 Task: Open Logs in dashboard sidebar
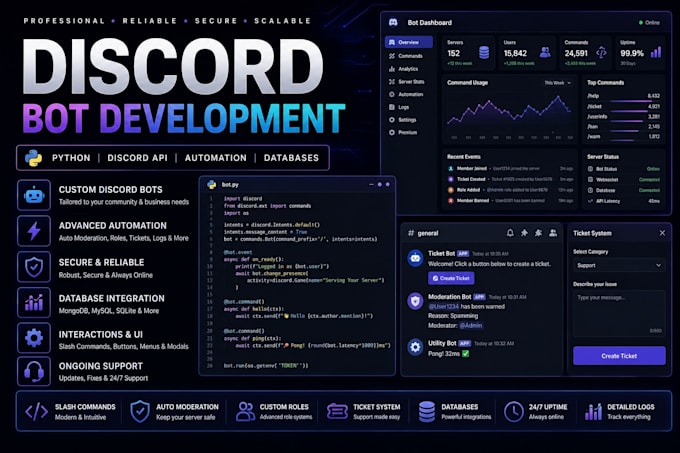point(409,107)
